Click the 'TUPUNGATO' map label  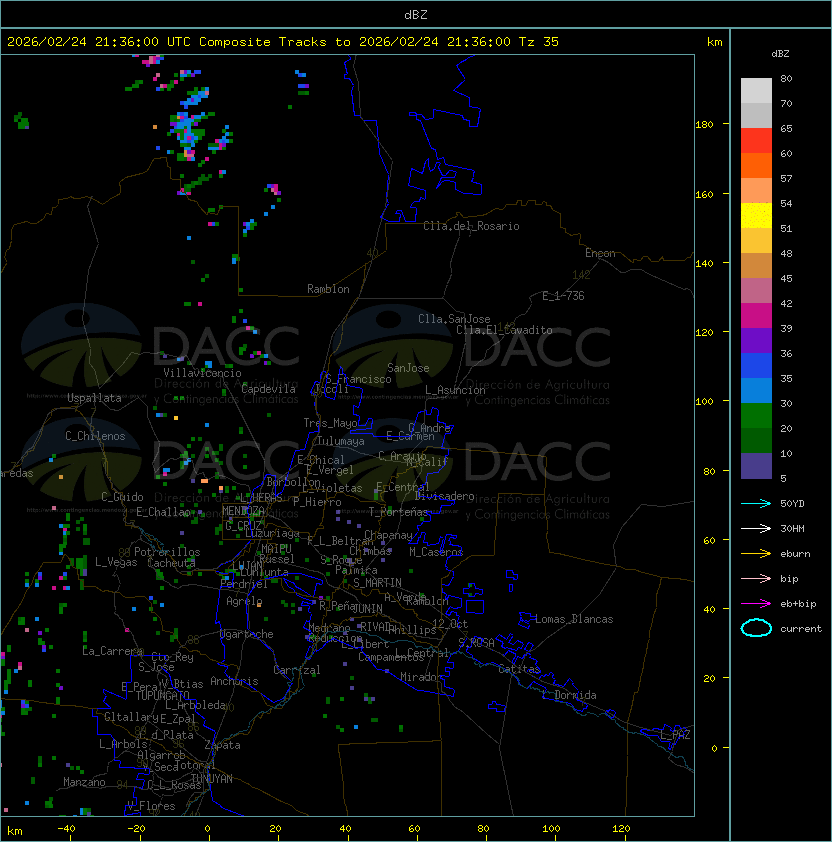point(162,695)
